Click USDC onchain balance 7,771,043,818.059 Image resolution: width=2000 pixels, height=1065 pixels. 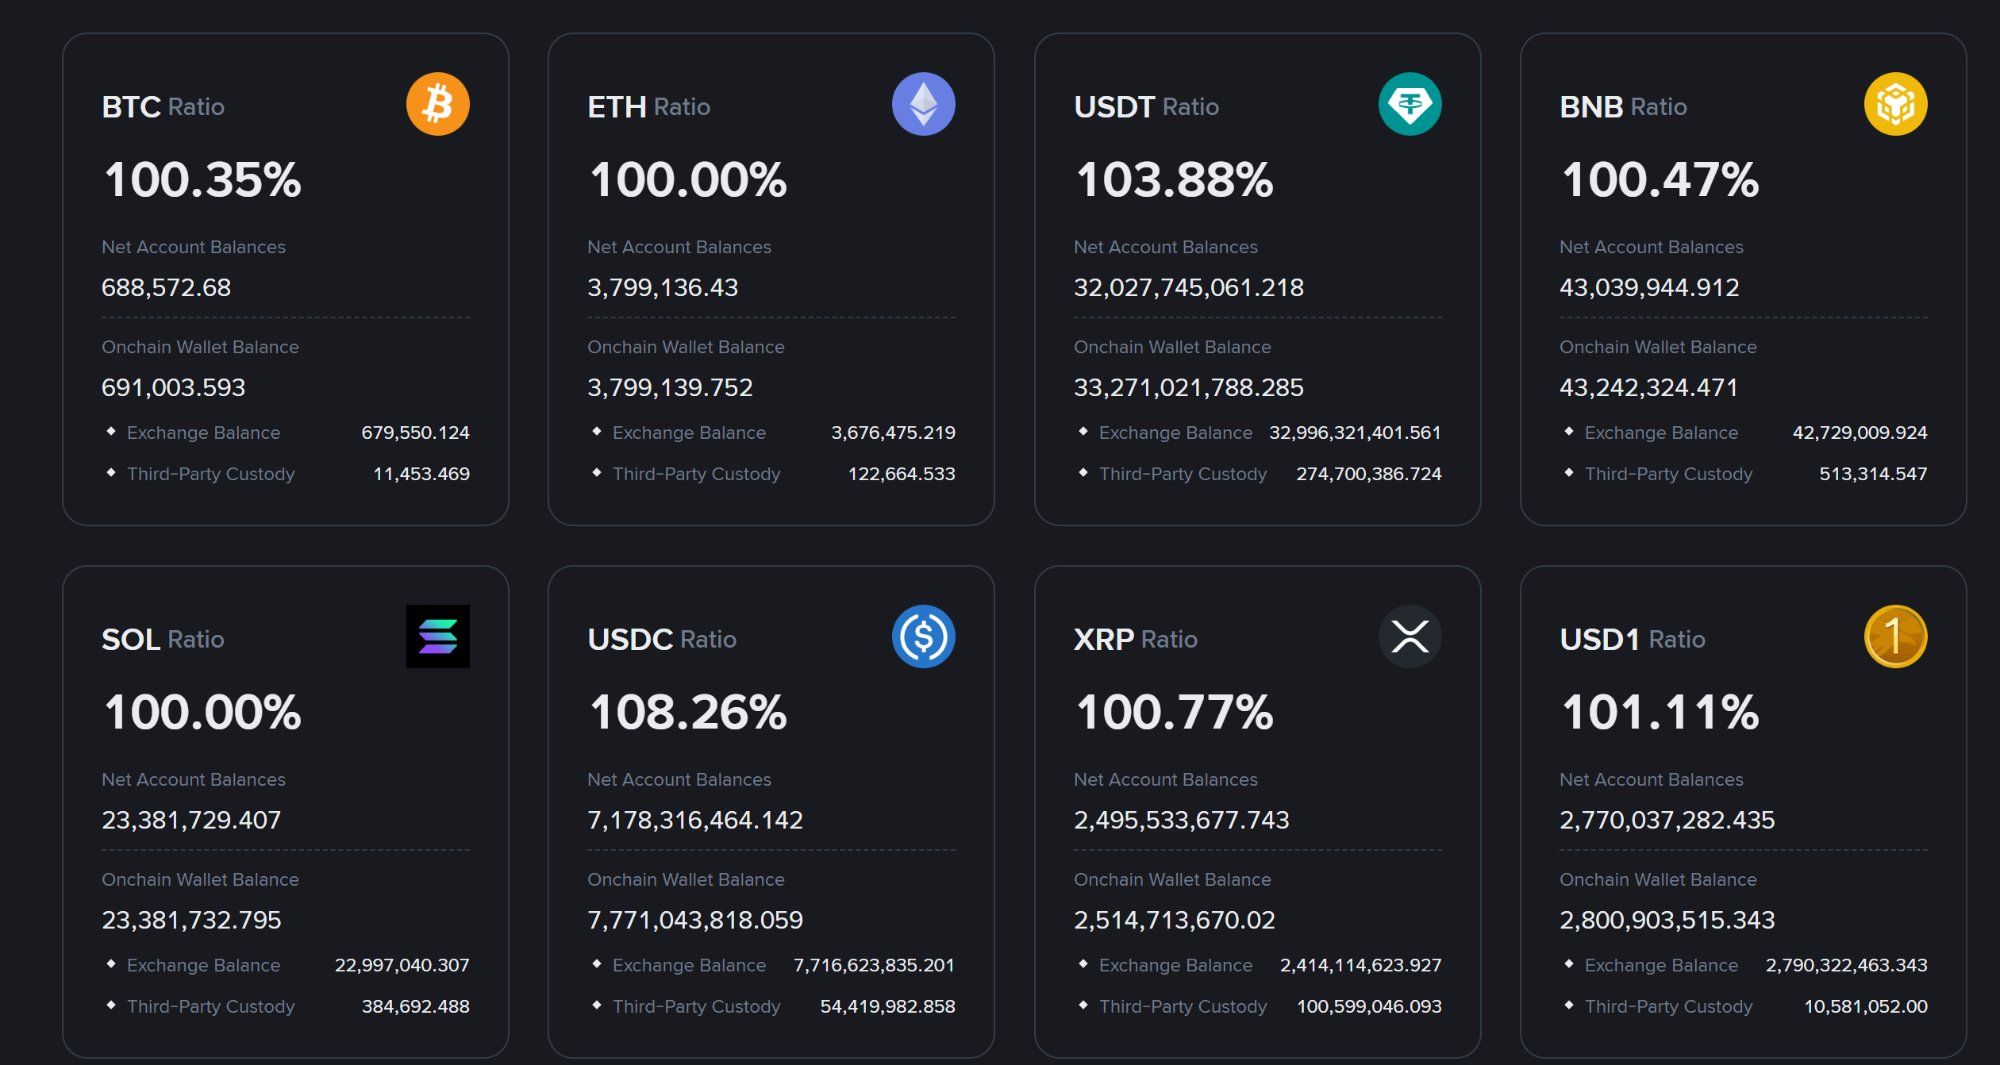click(x=695, y=921)
